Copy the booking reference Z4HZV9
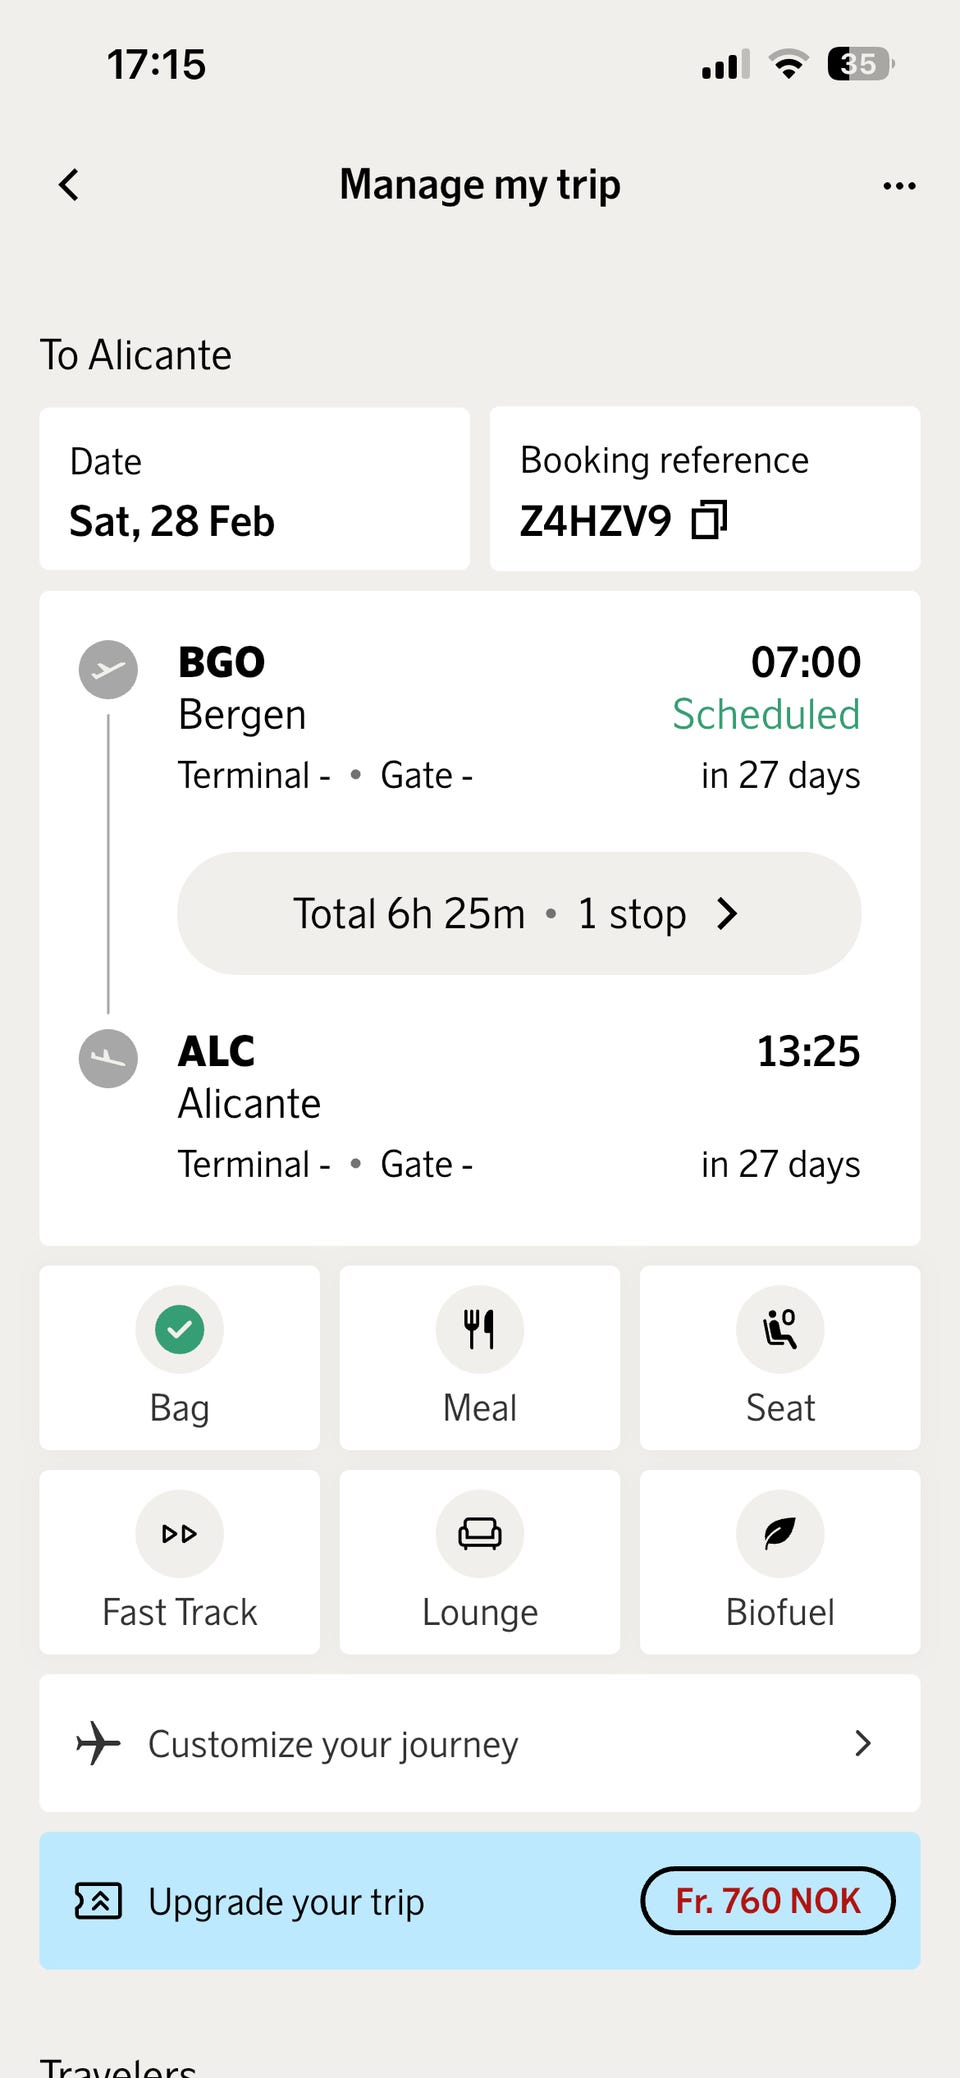 pyautogui.click(x=709, y=520)
